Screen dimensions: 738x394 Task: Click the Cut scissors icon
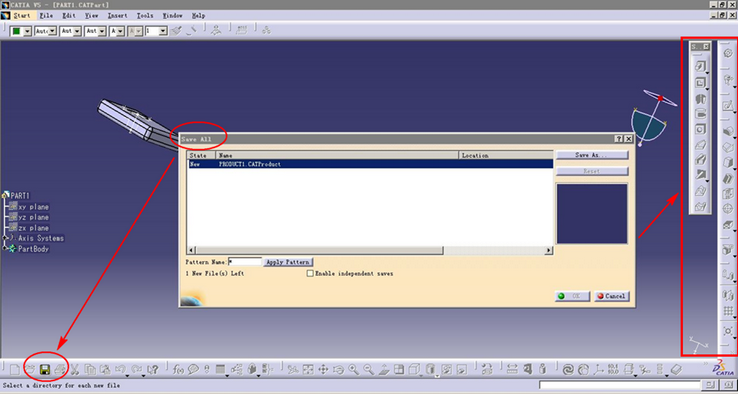[x=75, y=370]
